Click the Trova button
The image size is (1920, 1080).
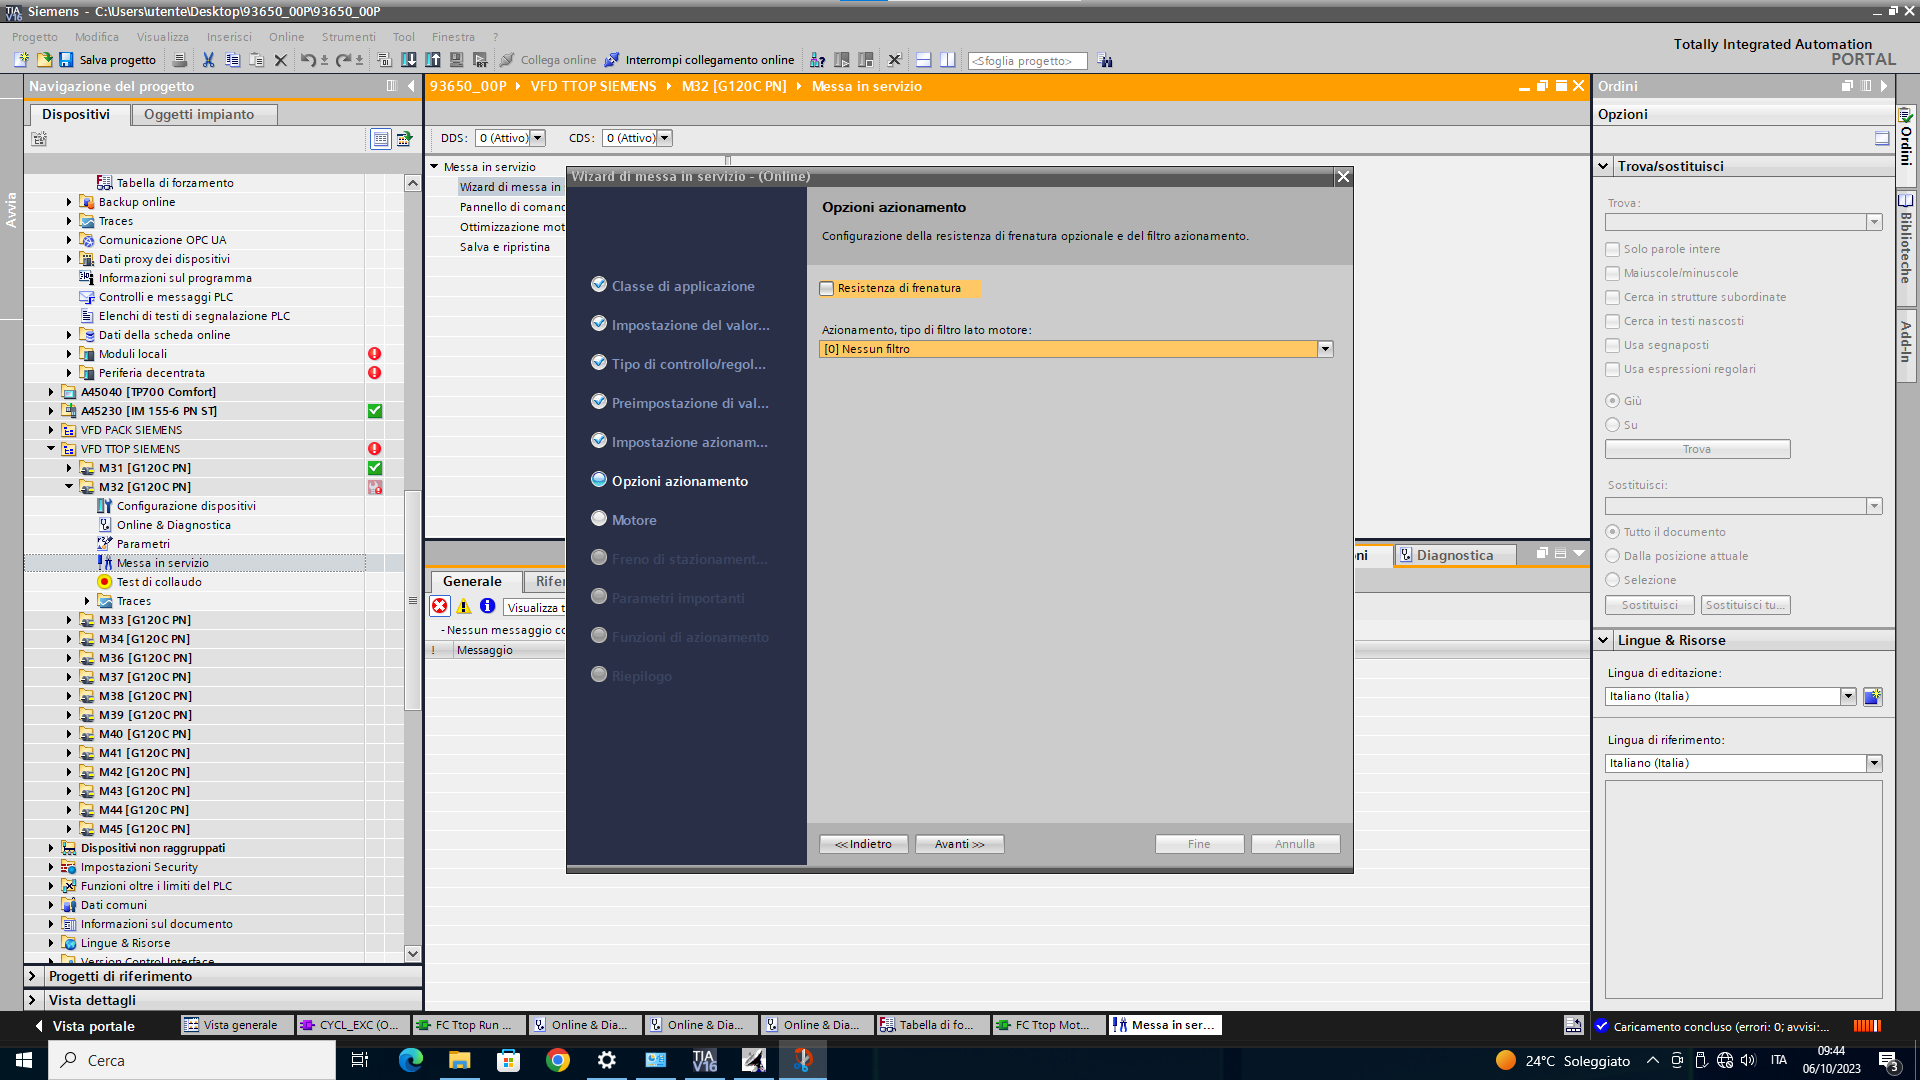1697,449
